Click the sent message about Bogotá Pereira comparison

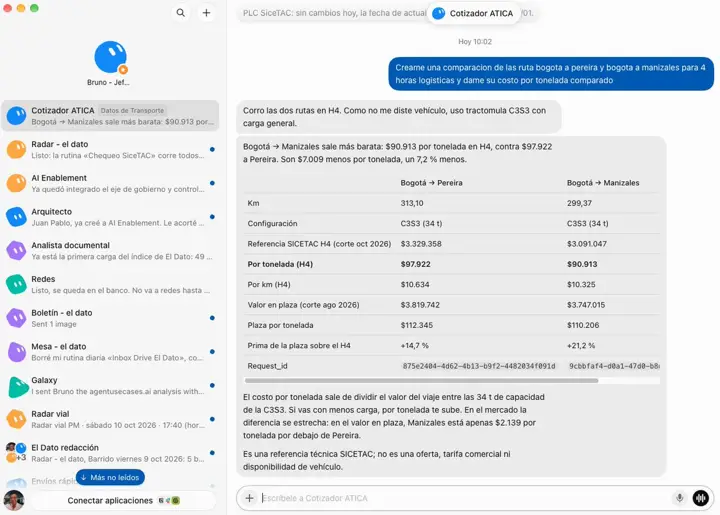(551, 74)
